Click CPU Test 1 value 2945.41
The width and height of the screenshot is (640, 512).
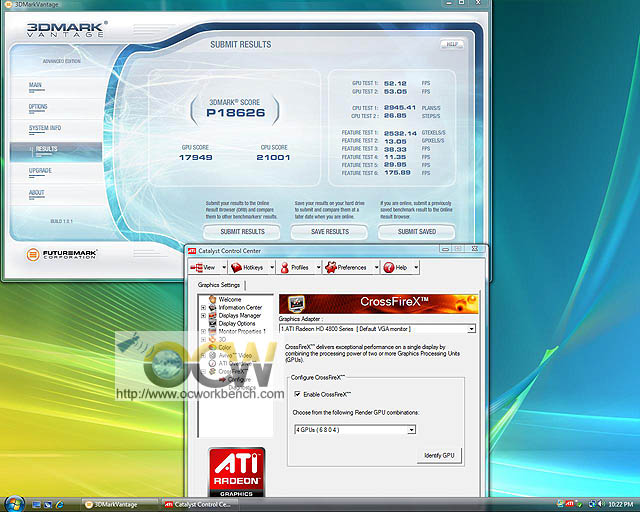click(x=400, y=108)
